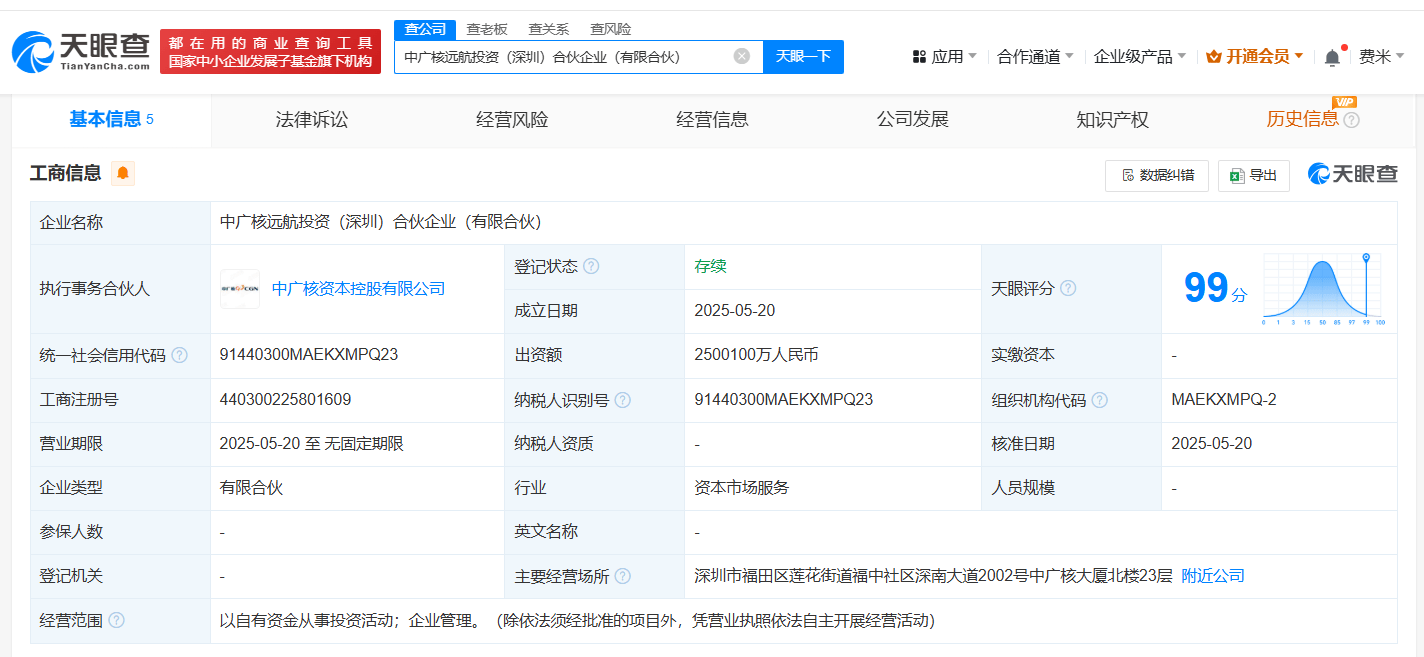Switch to the 经营风险 tab
The image size is (1424, 657).
click(512, 120)
